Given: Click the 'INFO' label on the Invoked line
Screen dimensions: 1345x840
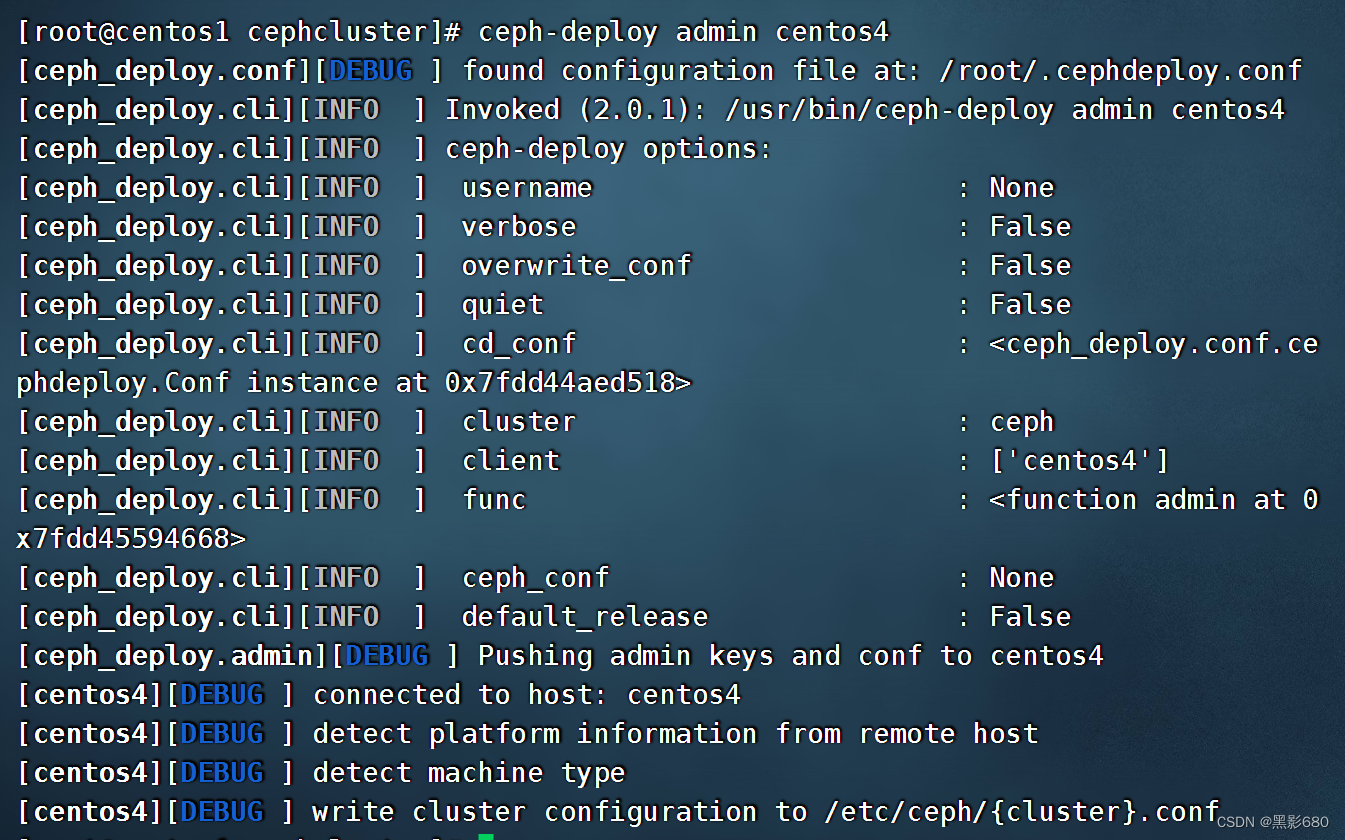Looking at the screenshot, I should tap(346, 110).
